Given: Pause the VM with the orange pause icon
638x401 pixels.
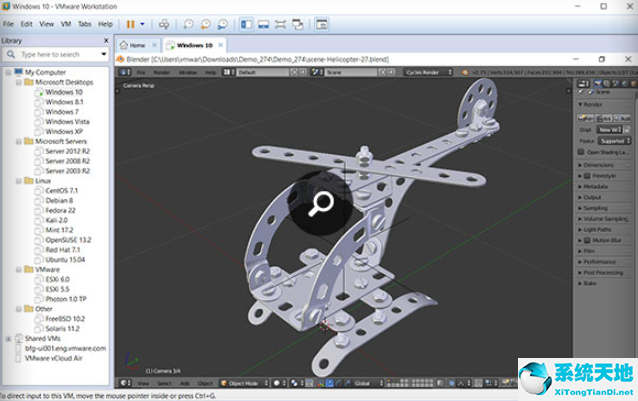Looking at the screenshot, I should point(130,24).
